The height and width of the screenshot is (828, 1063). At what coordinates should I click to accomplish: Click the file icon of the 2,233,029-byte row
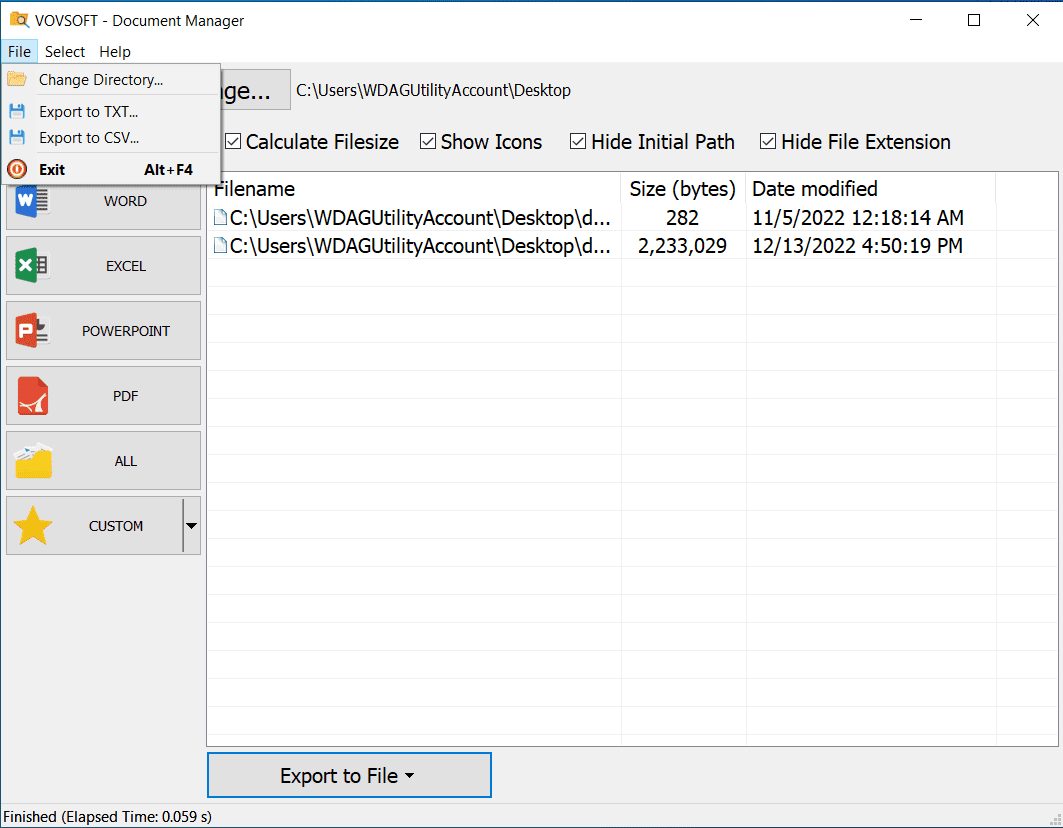coord(220,245)
